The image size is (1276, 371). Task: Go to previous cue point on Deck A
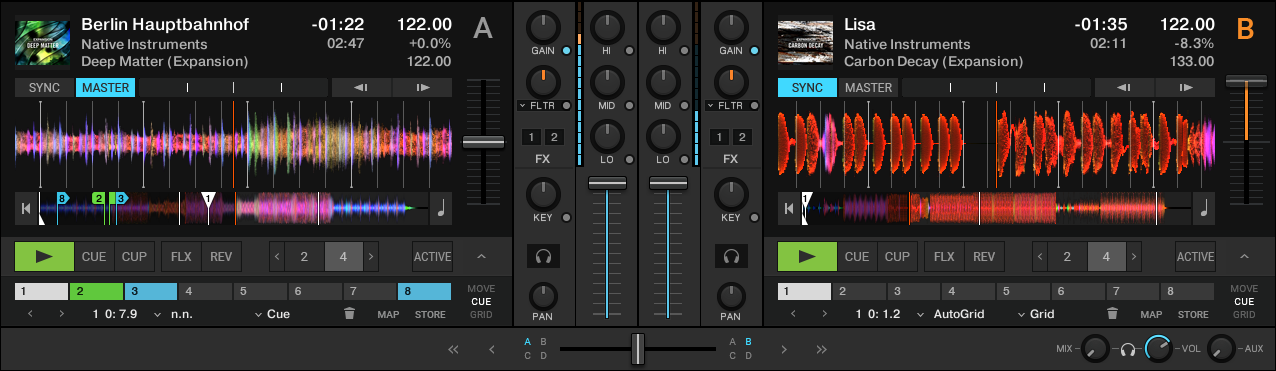[x=30, y=314]
